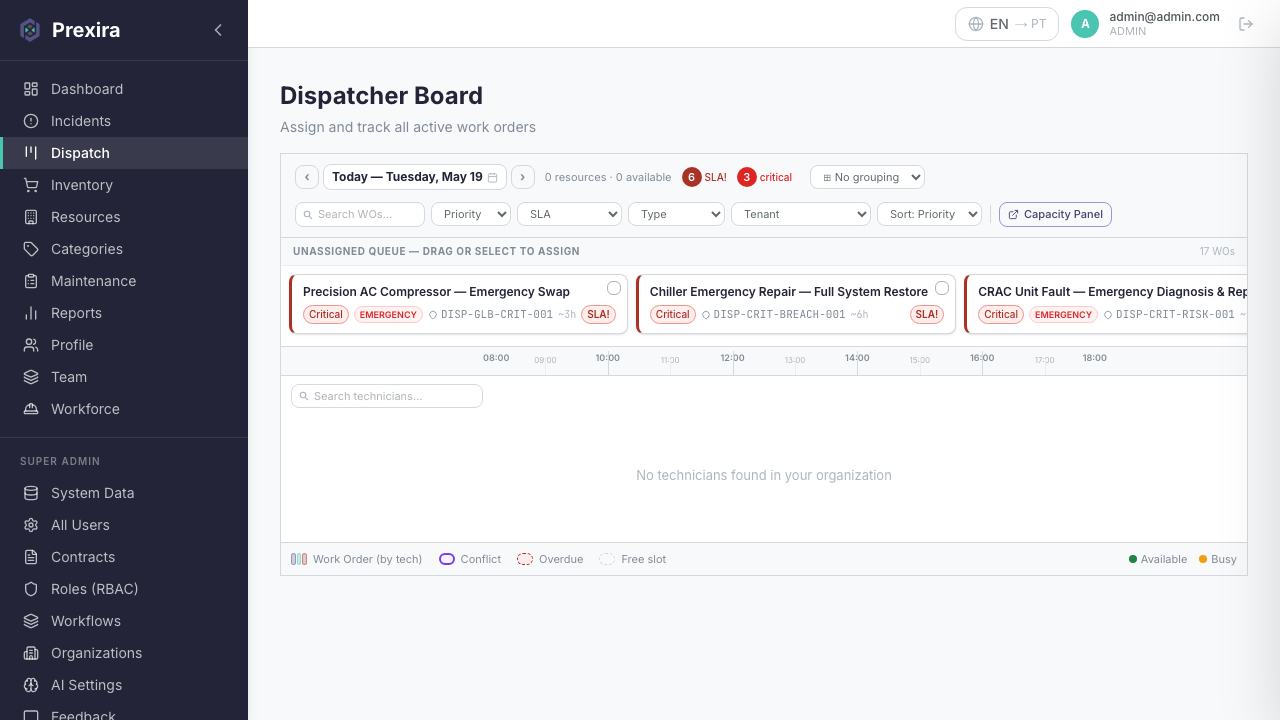Click the Search WOs field
Viewport: 1280px width, 720px height.
pos(360,214)
